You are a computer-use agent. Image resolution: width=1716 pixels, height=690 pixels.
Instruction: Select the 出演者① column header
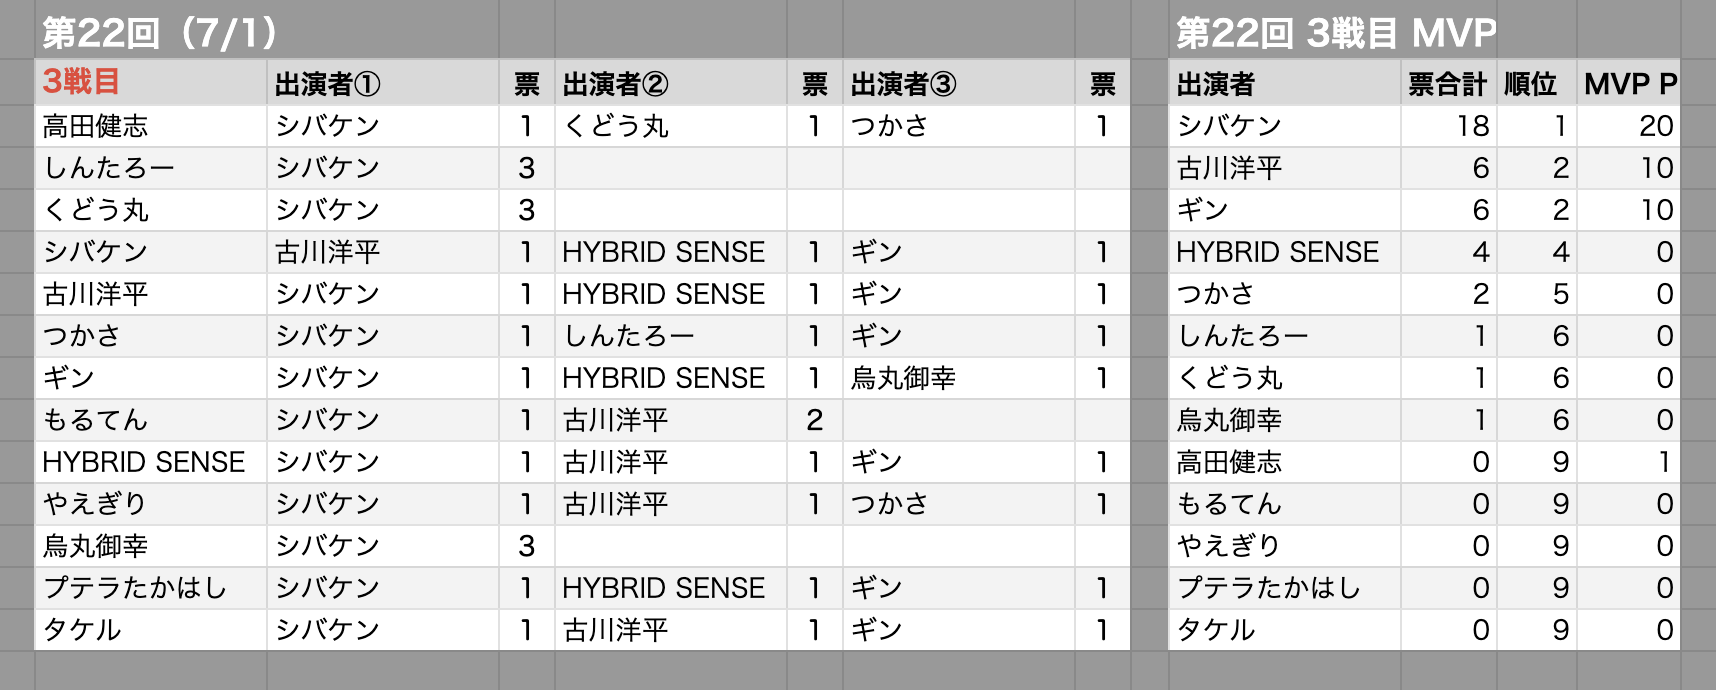pyautogui.click(x=383, y=83)
